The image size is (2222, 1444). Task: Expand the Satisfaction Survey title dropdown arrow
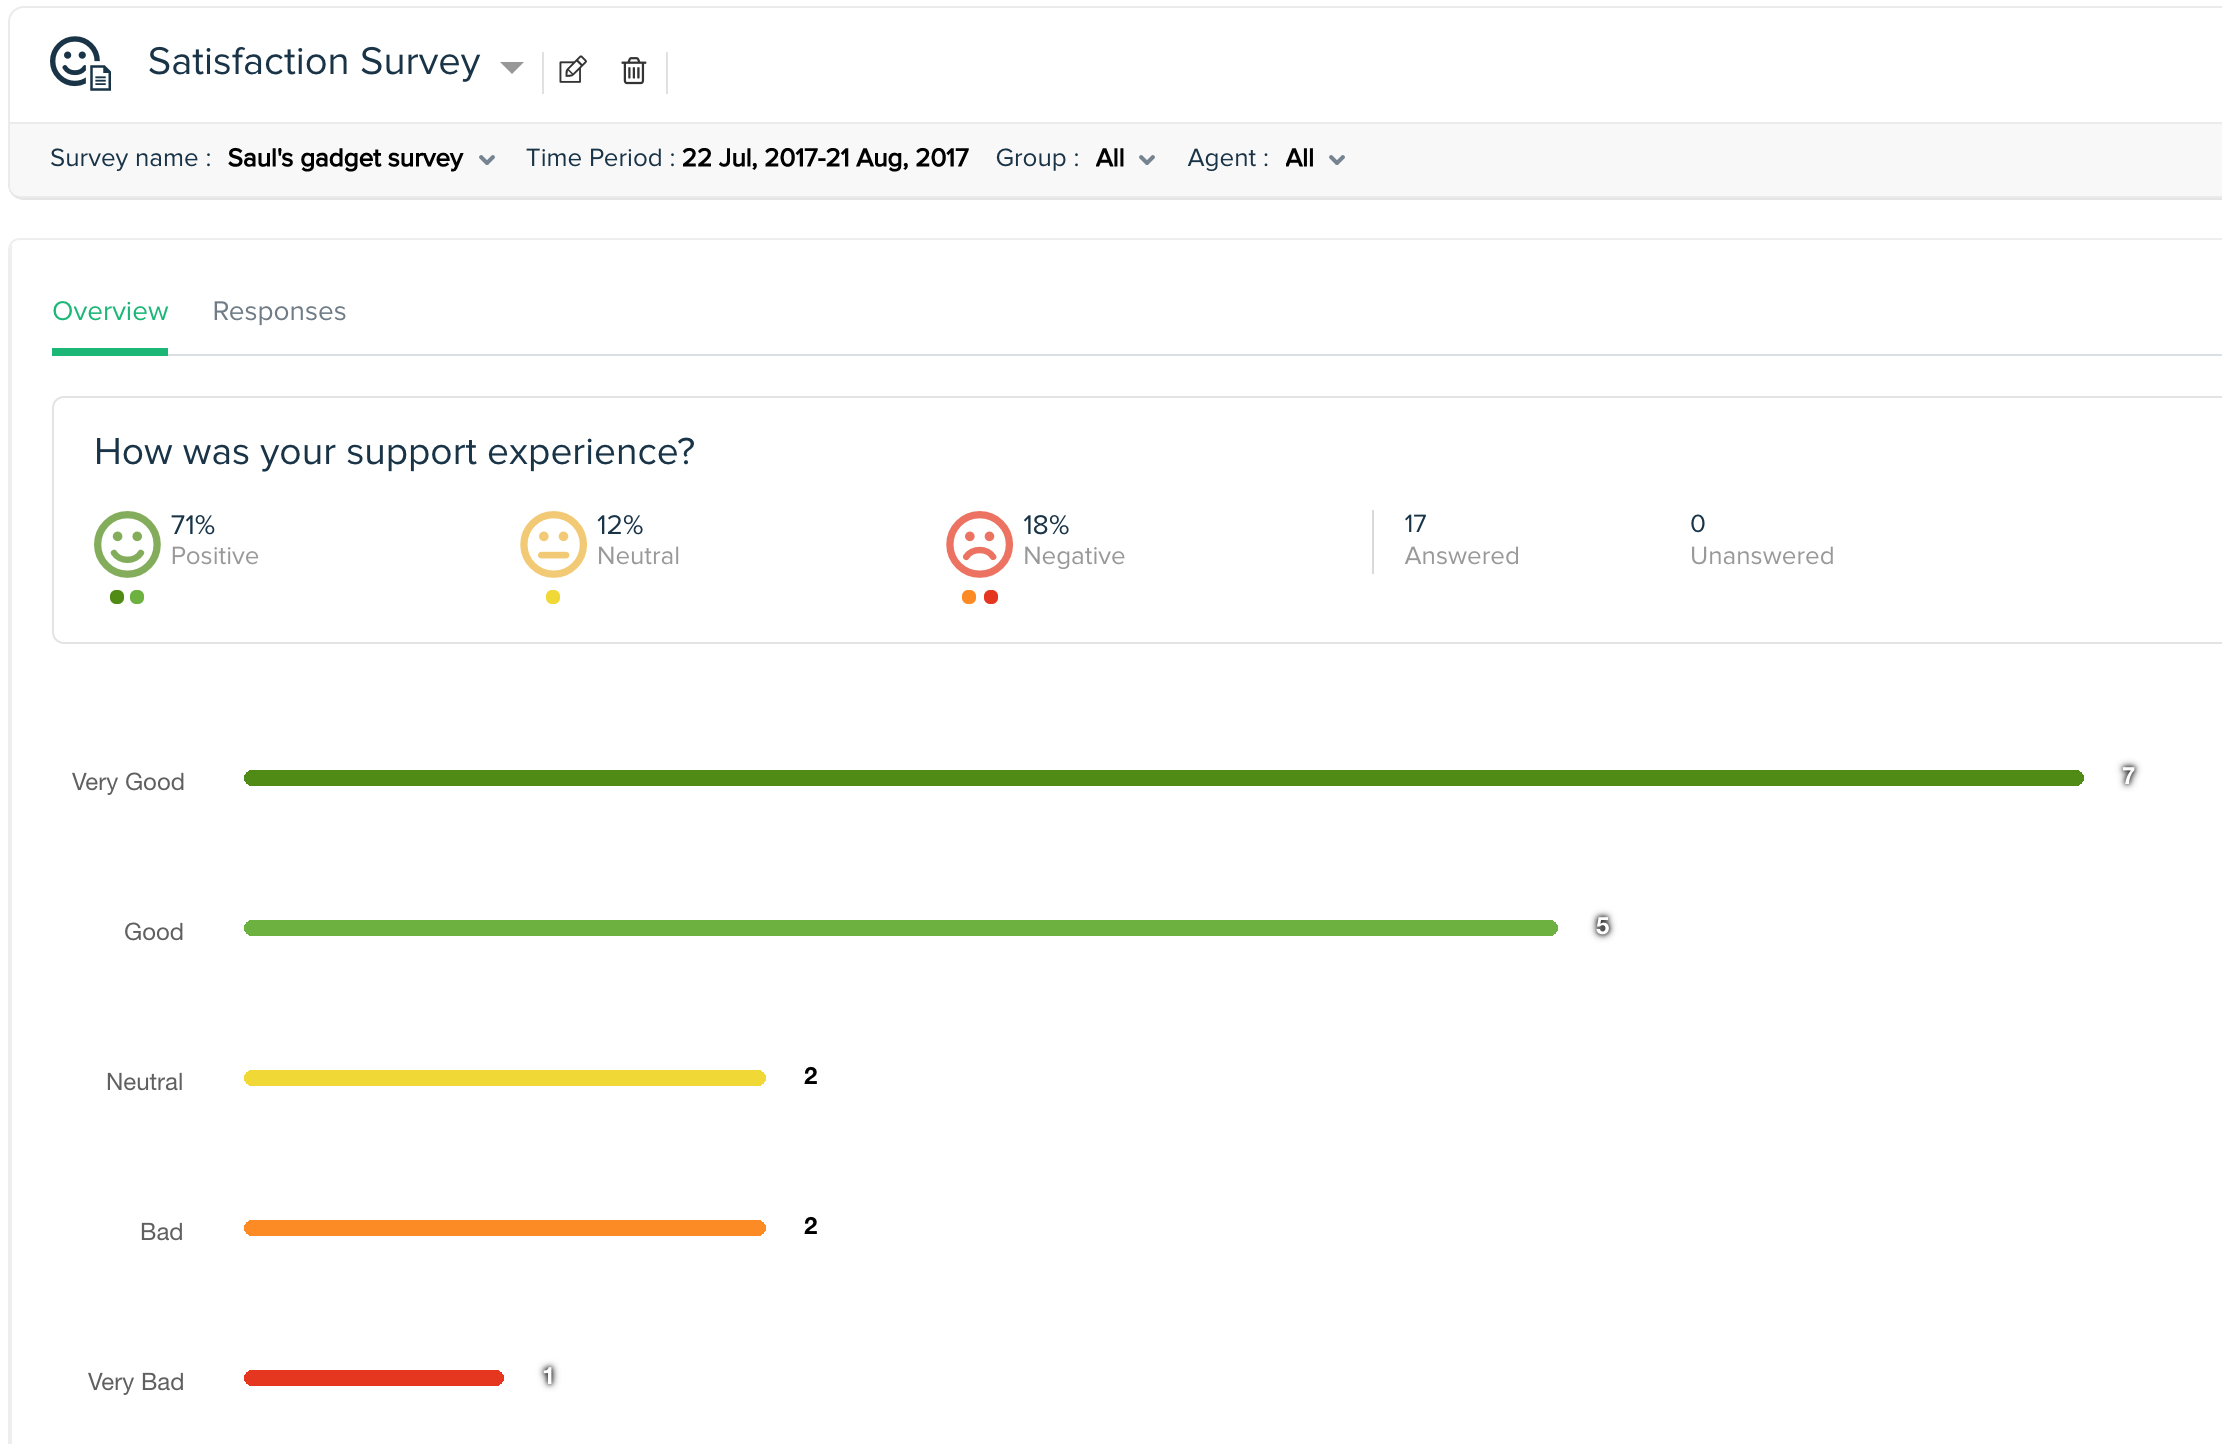512,68
